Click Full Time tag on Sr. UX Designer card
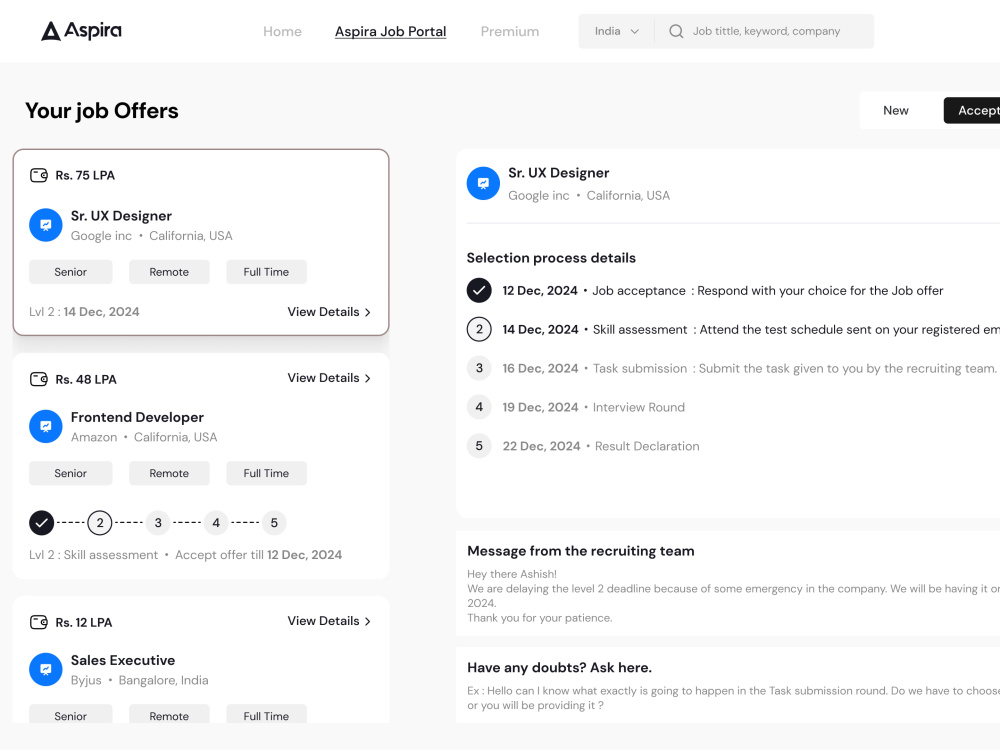The height and width of the screenshot is (750, 1000). click(x=266, y=272)
